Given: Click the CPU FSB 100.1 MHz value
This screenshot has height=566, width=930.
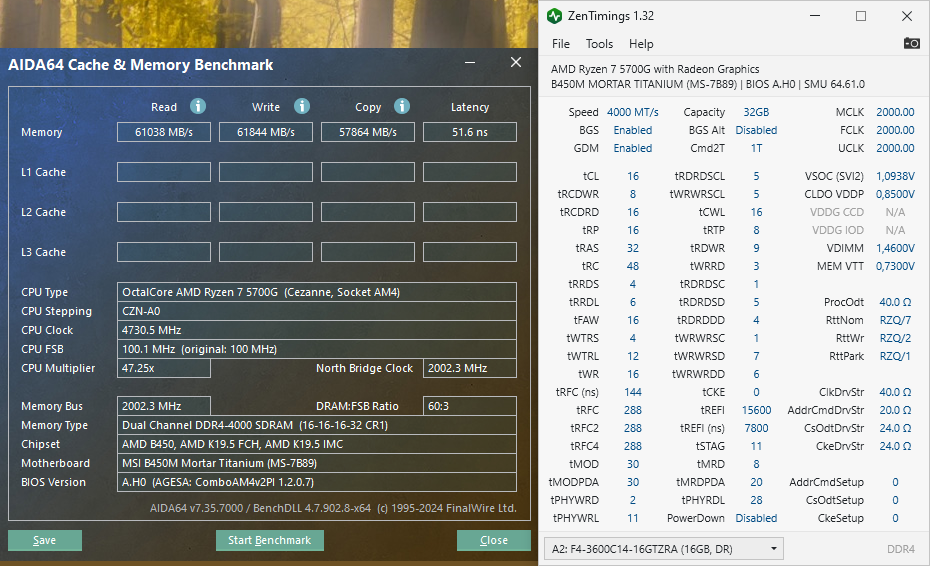Looking at the screenshot, I should click(317, 349).
